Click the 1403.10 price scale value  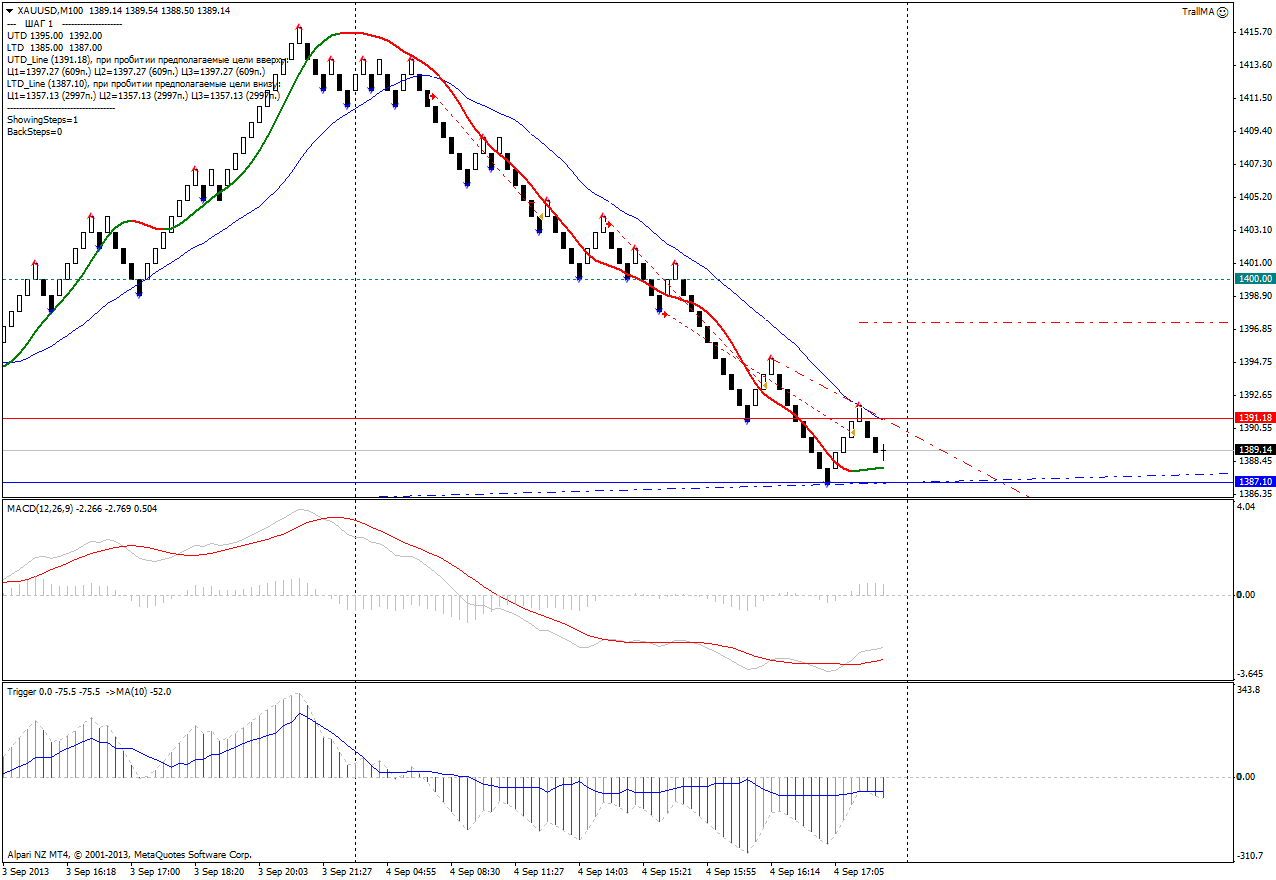coord(1254,230)
